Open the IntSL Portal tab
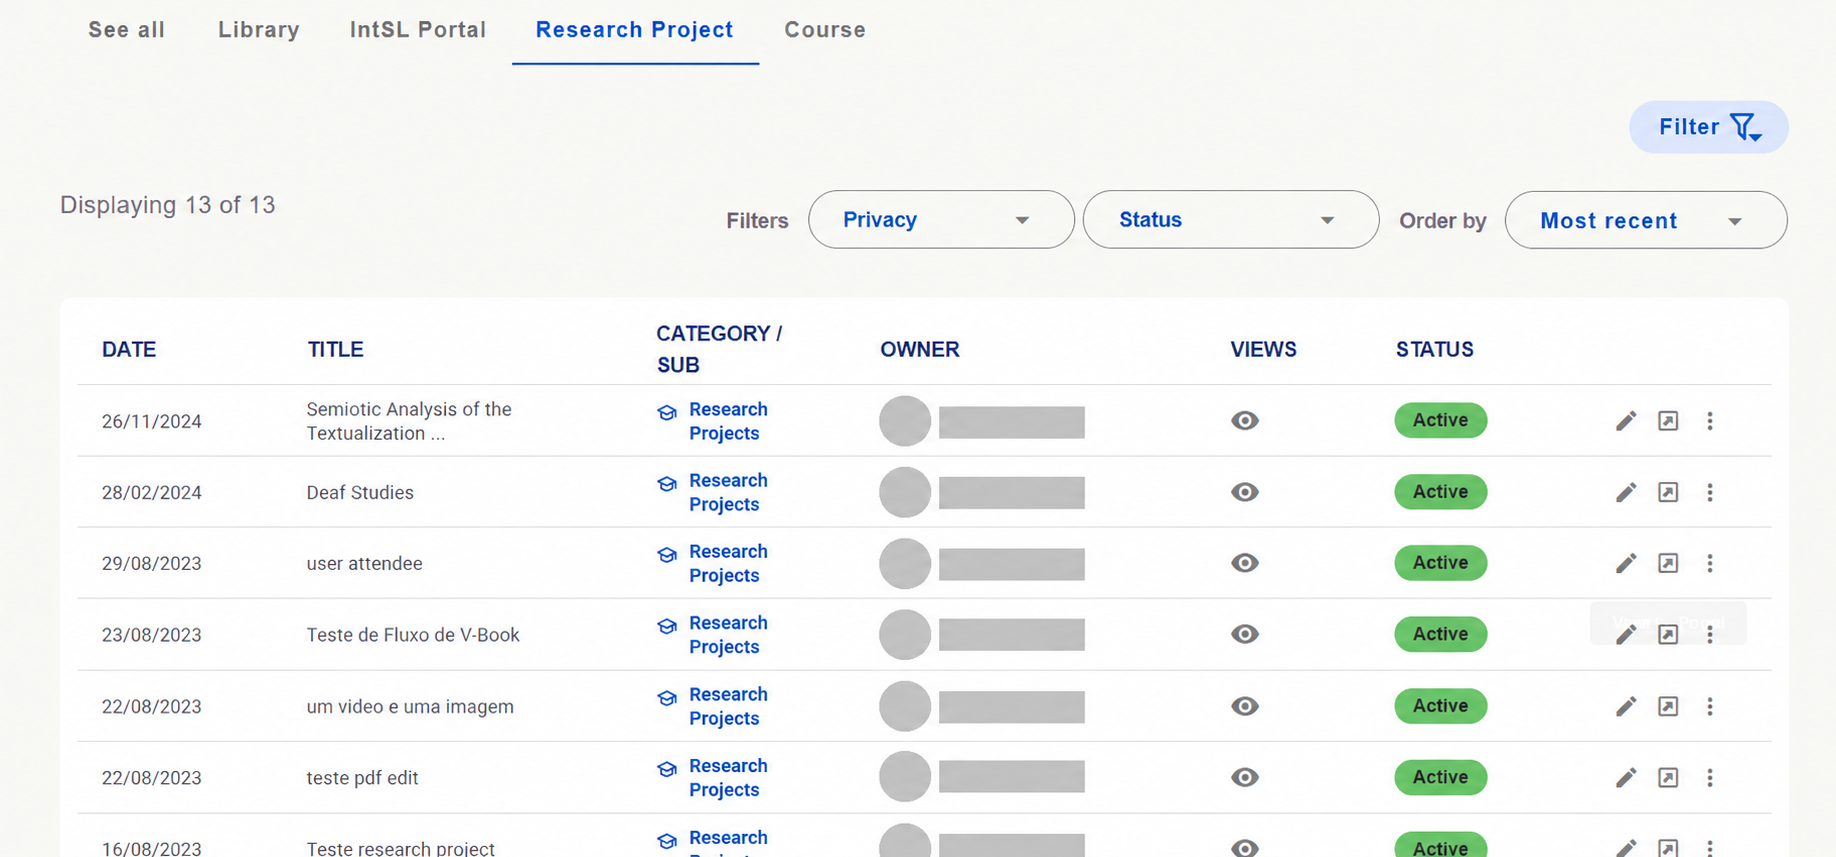Image resolution: width=1836 pixels, height=857 pixels. (418, 30)
